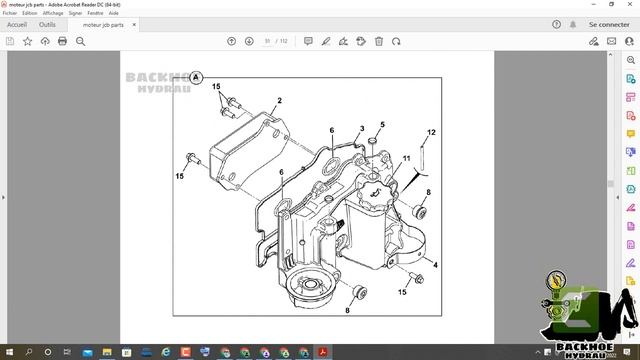The width and height of the screenshot is (640, 360).
Task: Open the pink Redact tool in right pane
Action: coord(631,208)
